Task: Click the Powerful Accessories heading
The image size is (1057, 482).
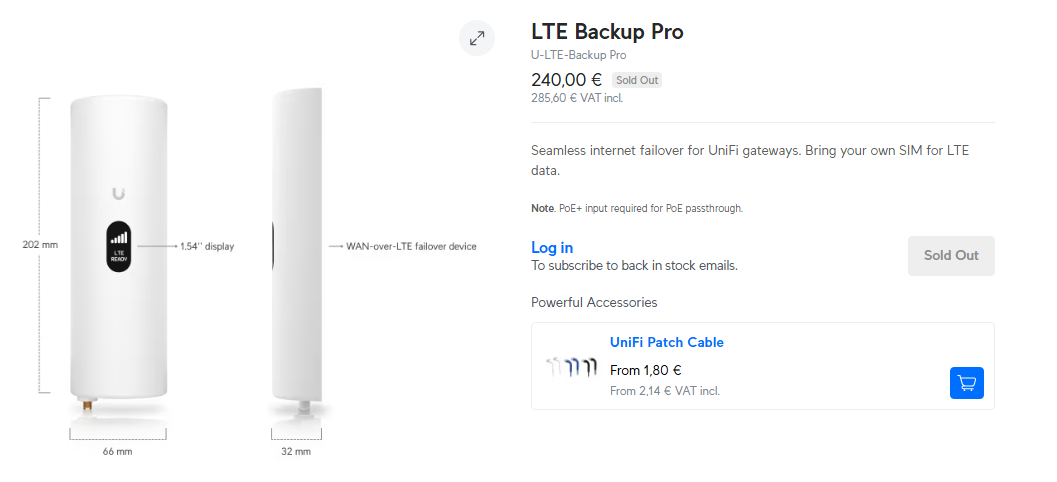Action: pos(594,302)
